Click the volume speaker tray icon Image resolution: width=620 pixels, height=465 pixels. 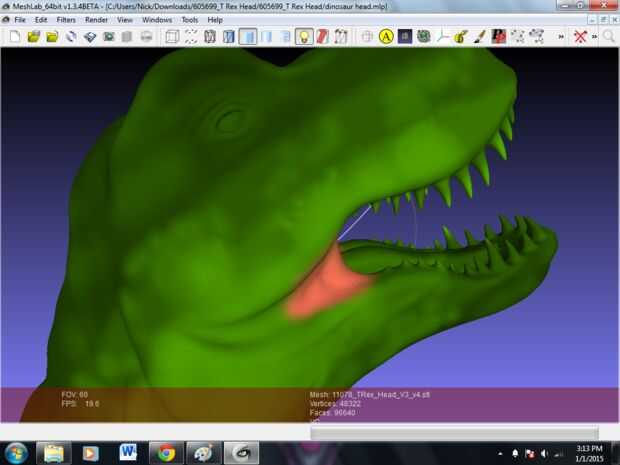tap(544, 454)
